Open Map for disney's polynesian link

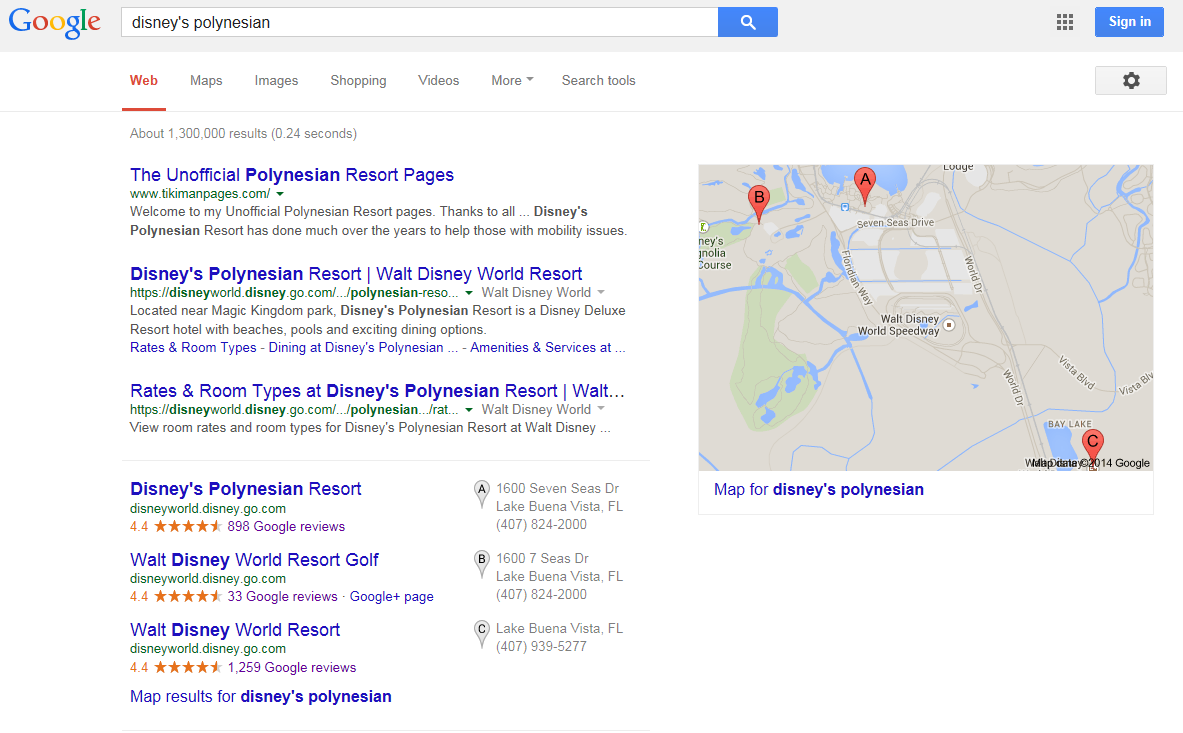[x=819, y=489]
